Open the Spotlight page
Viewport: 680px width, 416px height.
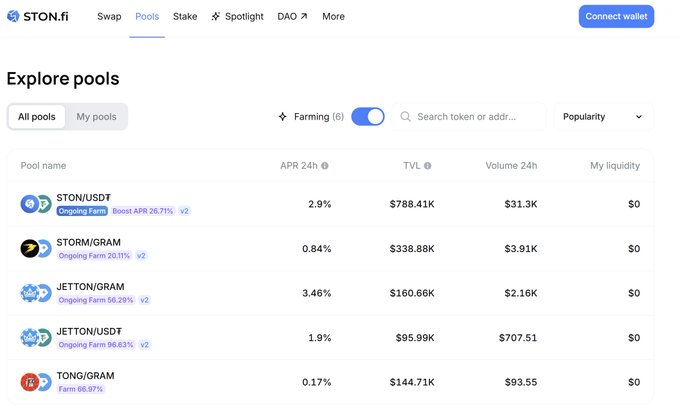click(238, 16)
